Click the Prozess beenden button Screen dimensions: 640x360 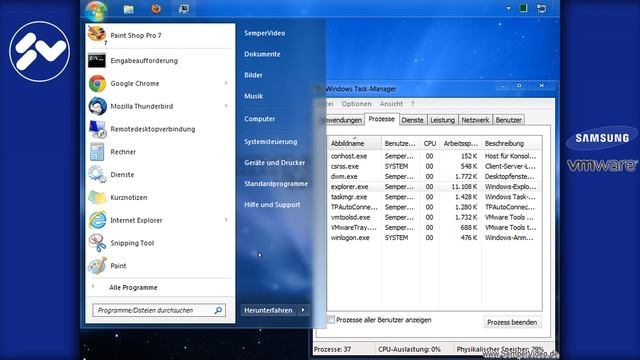tap(512, 322)
